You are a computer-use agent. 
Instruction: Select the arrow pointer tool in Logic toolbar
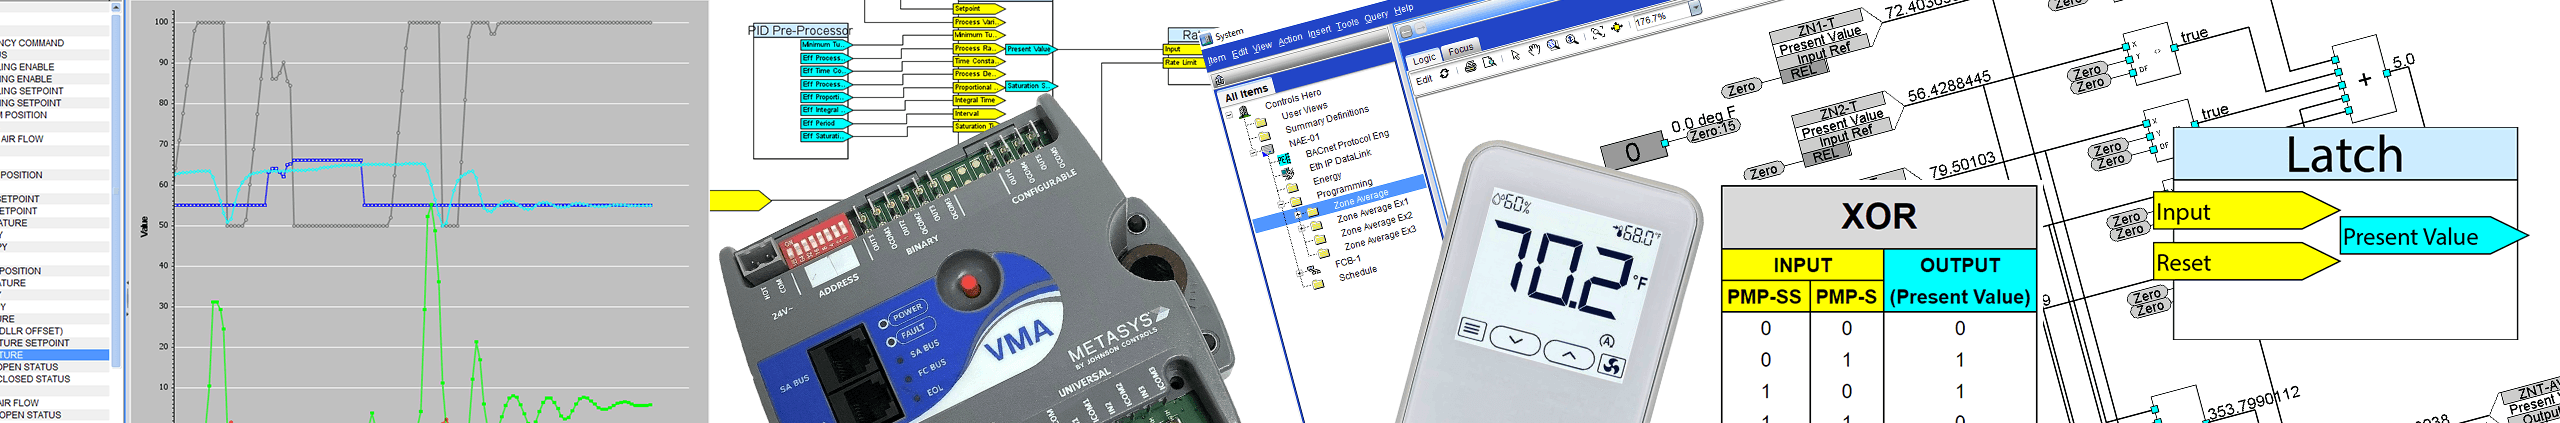pos(1516,55)
